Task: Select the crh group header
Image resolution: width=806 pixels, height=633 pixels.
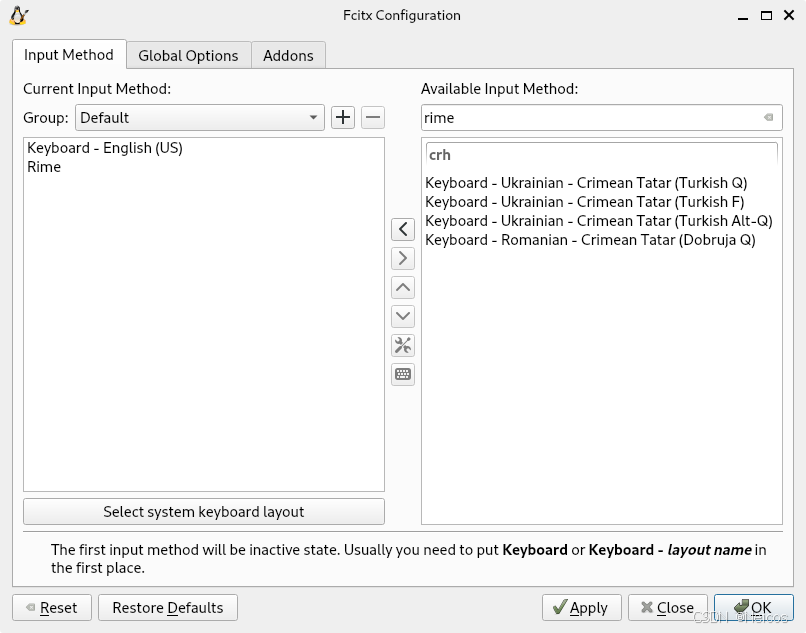Action: 601,155
